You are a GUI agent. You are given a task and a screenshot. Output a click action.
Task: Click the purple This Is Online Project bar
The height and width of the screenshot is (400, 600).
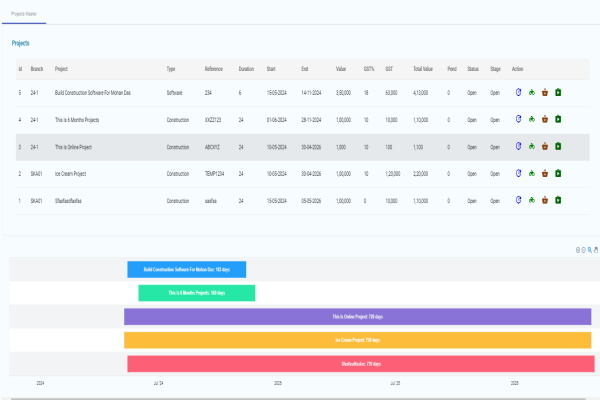coord(358,316)
